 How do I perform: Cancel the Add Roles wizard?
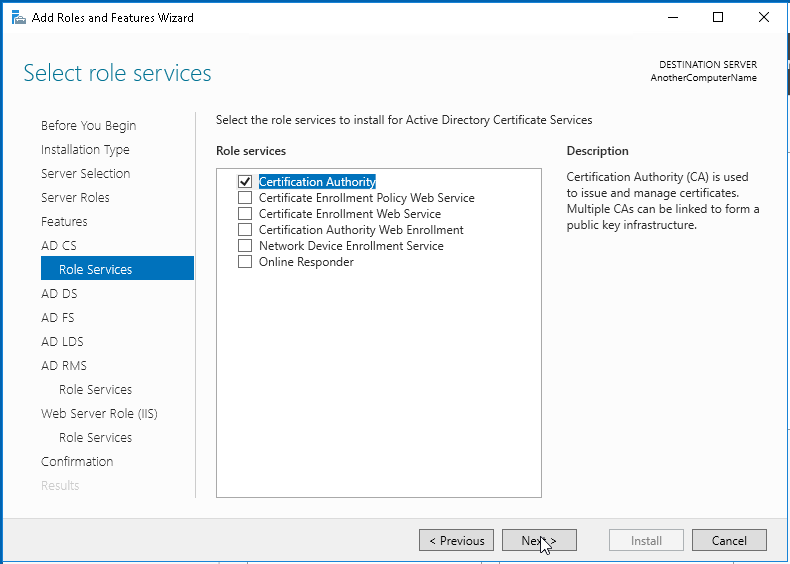point(729,540)
